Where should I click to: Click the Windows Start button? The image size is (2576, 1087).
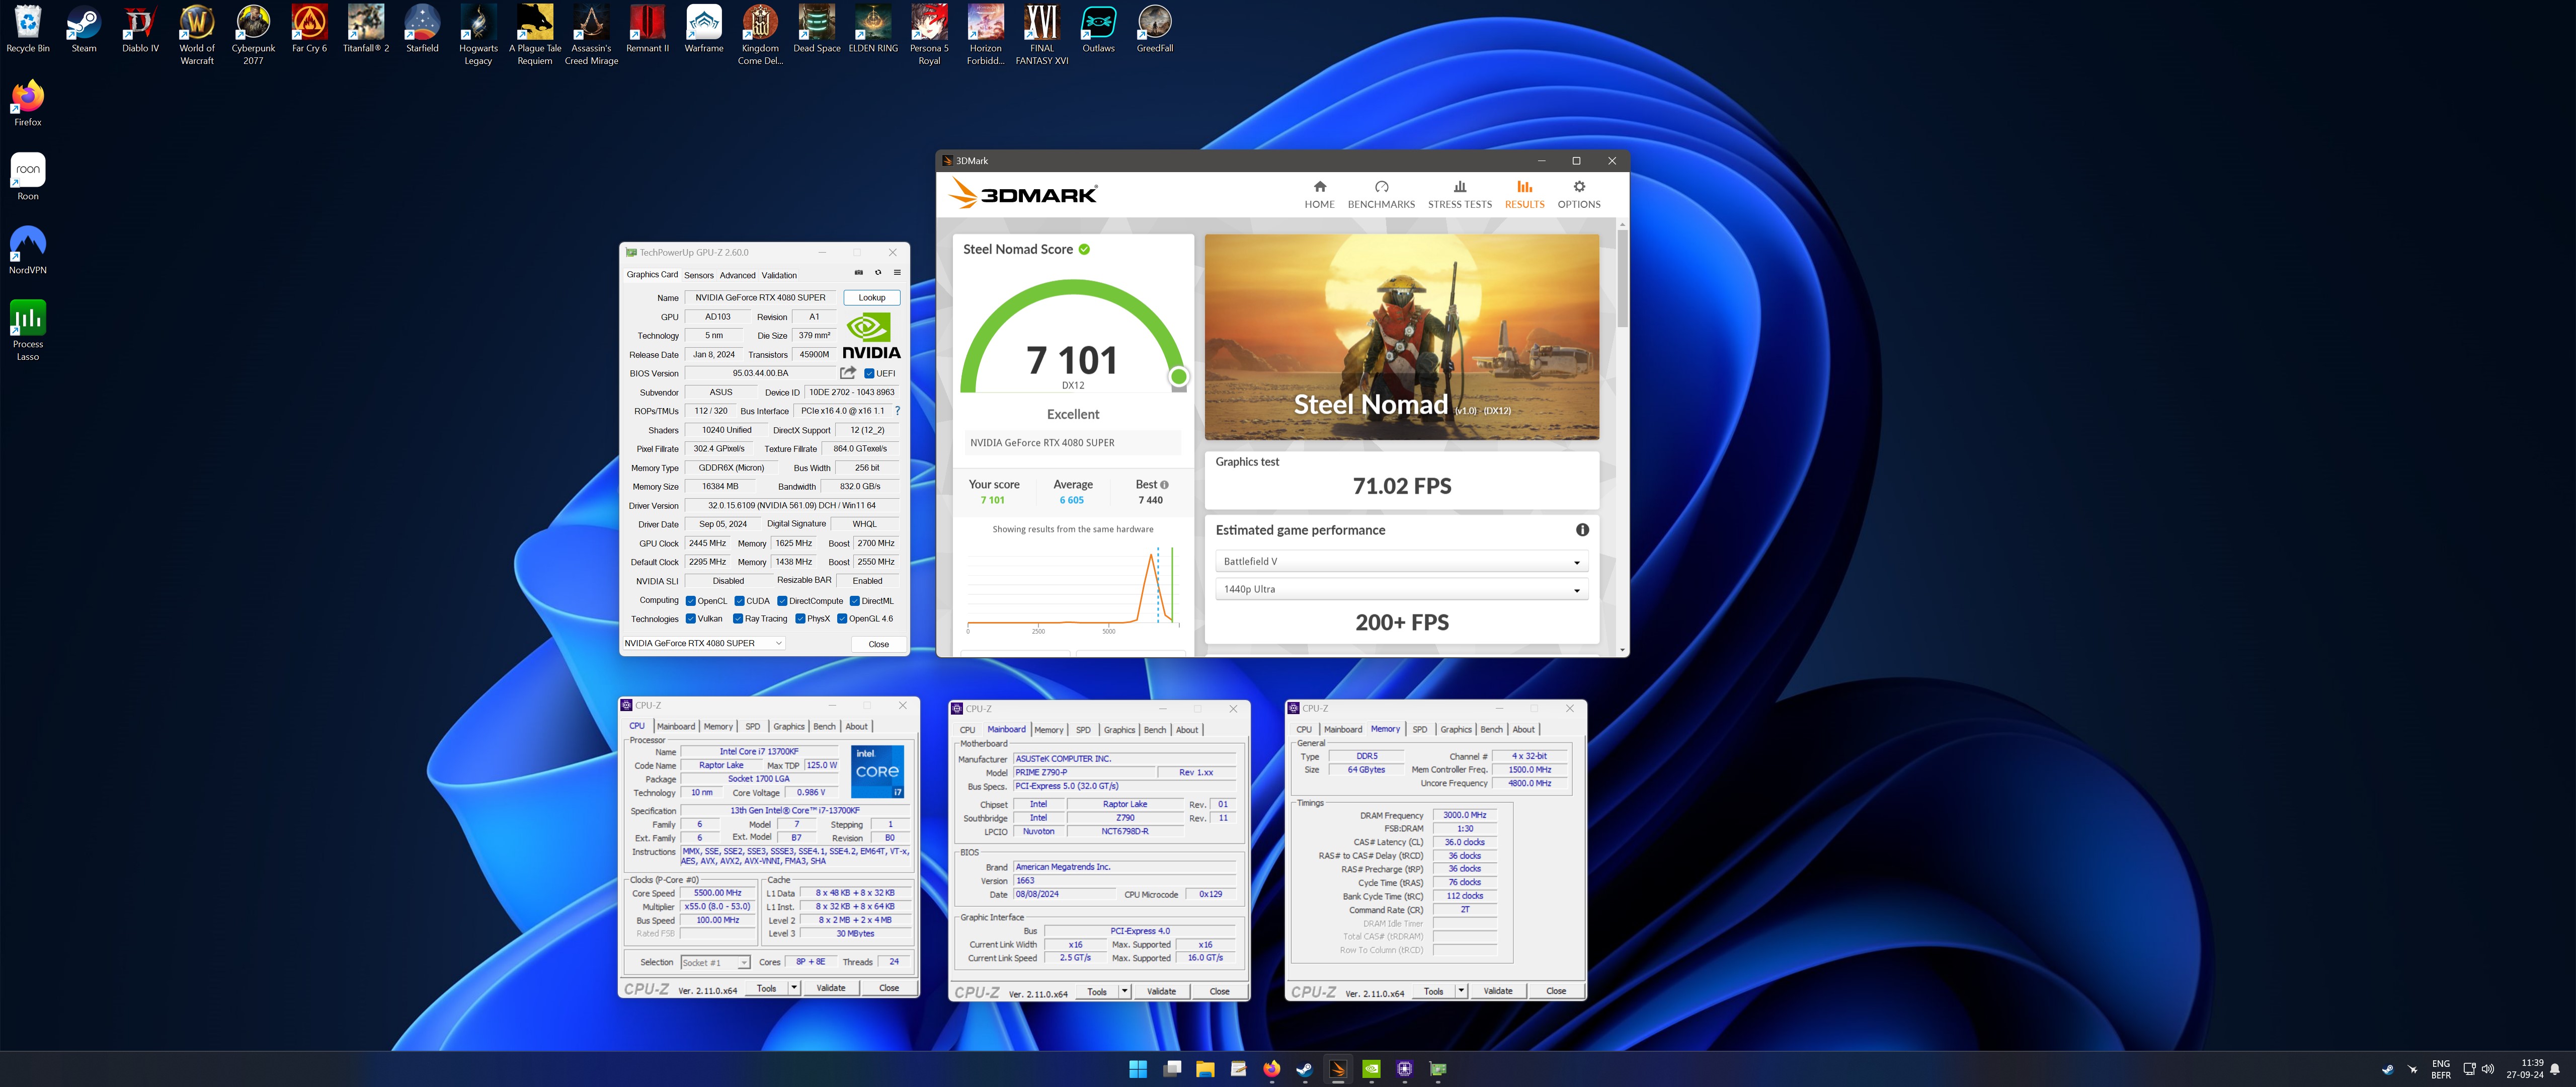click(1138, 1069)
